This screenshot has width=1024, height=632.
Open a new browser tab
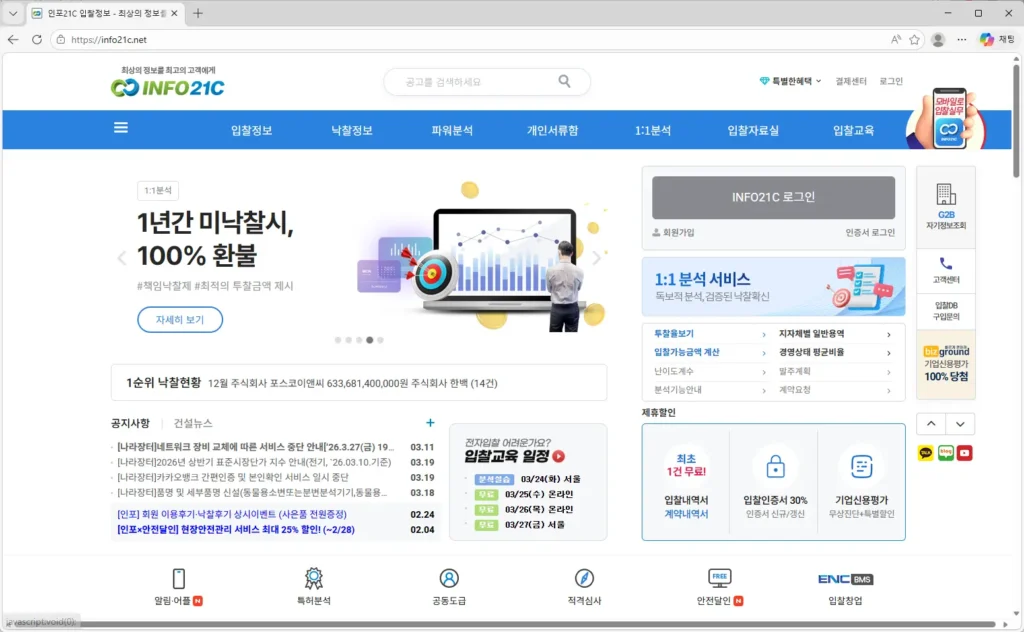pyautogui.click(x=198, y=13)
